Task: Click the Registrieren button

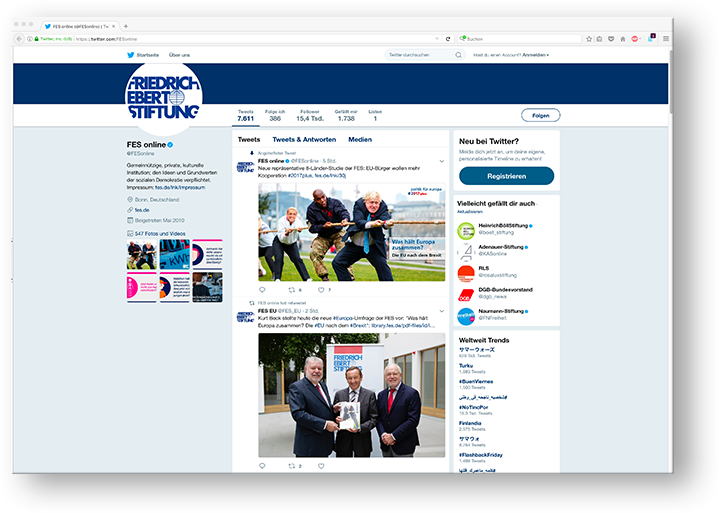Action: 506,176
